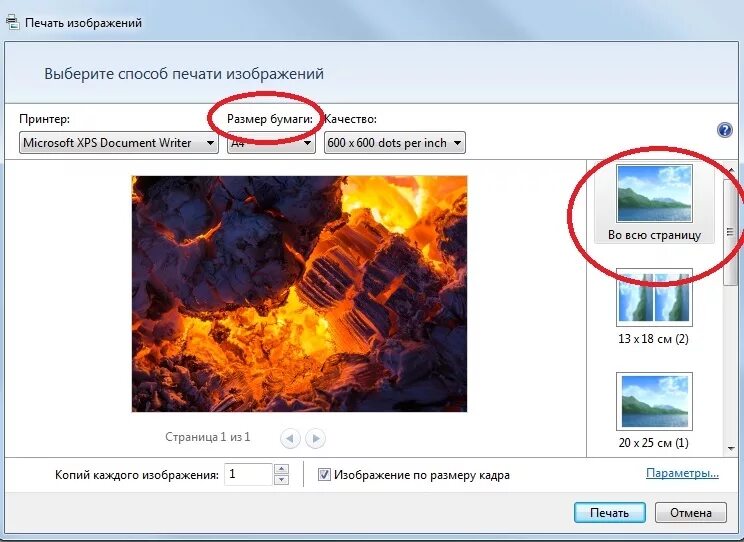Select the '20 x 25 см (1)' layout

pos(654,411)
